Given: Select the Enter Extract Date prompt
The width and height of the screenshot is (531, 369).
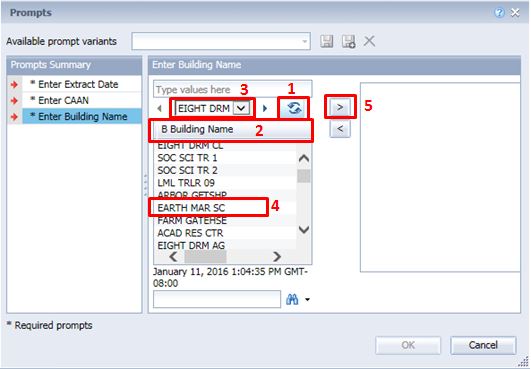Looking at the screenshot, I should [74, 84].
